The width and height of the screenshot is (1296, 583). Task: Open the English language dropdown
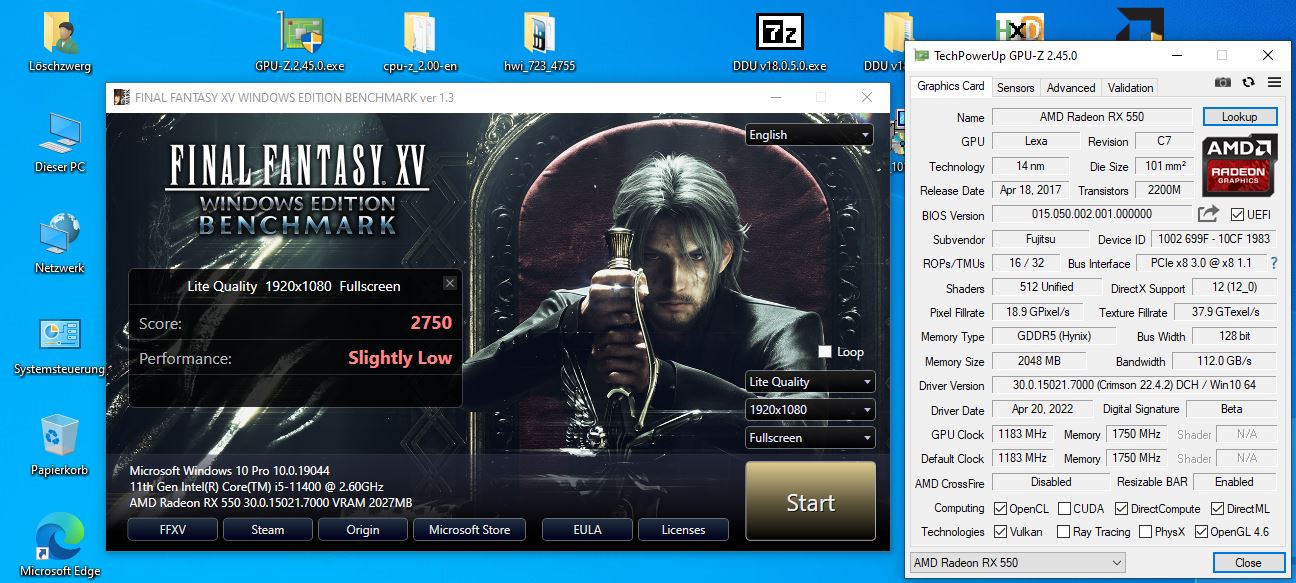point(809,135)
